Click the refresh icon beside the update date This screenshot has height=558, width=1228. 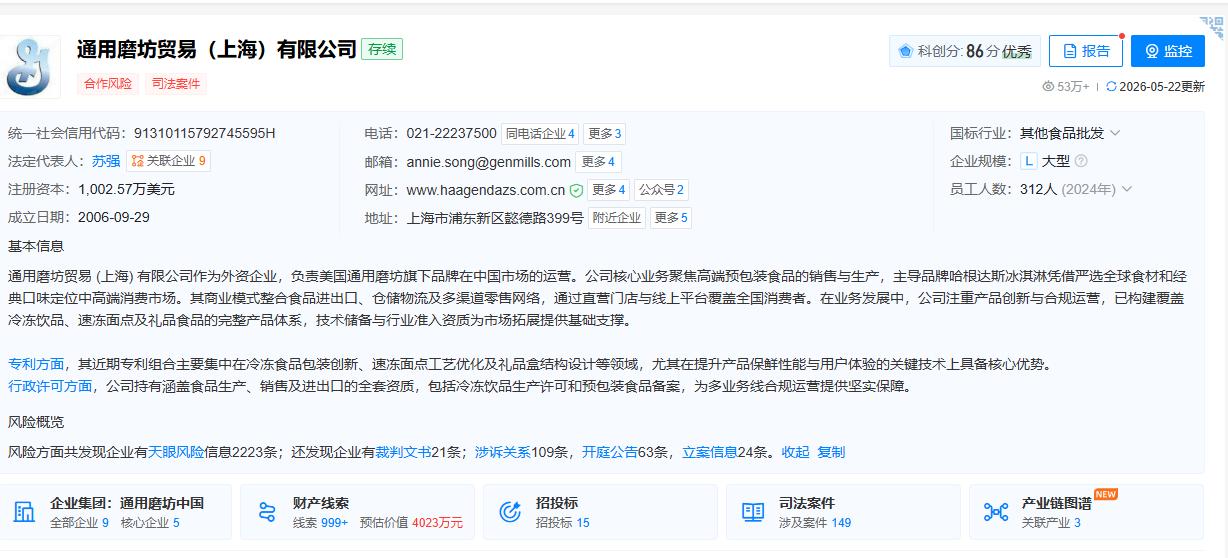pyautogui.click(x=1111, y=87)
